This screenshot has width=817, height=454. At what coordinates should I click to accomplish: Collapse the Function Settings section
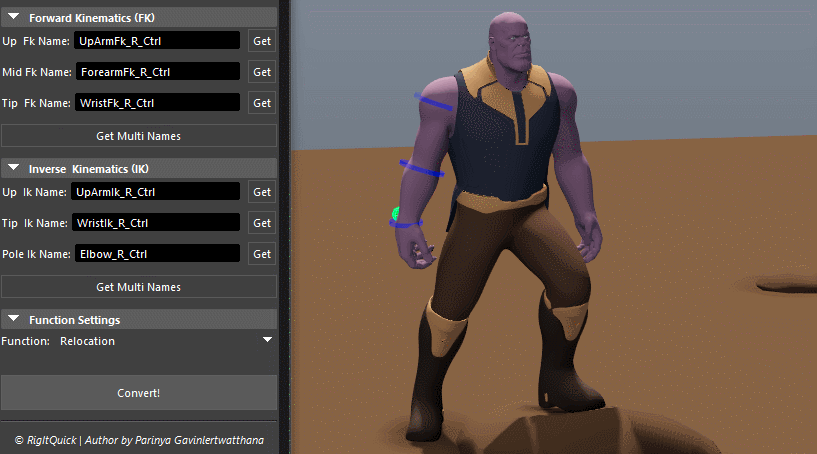14,319
